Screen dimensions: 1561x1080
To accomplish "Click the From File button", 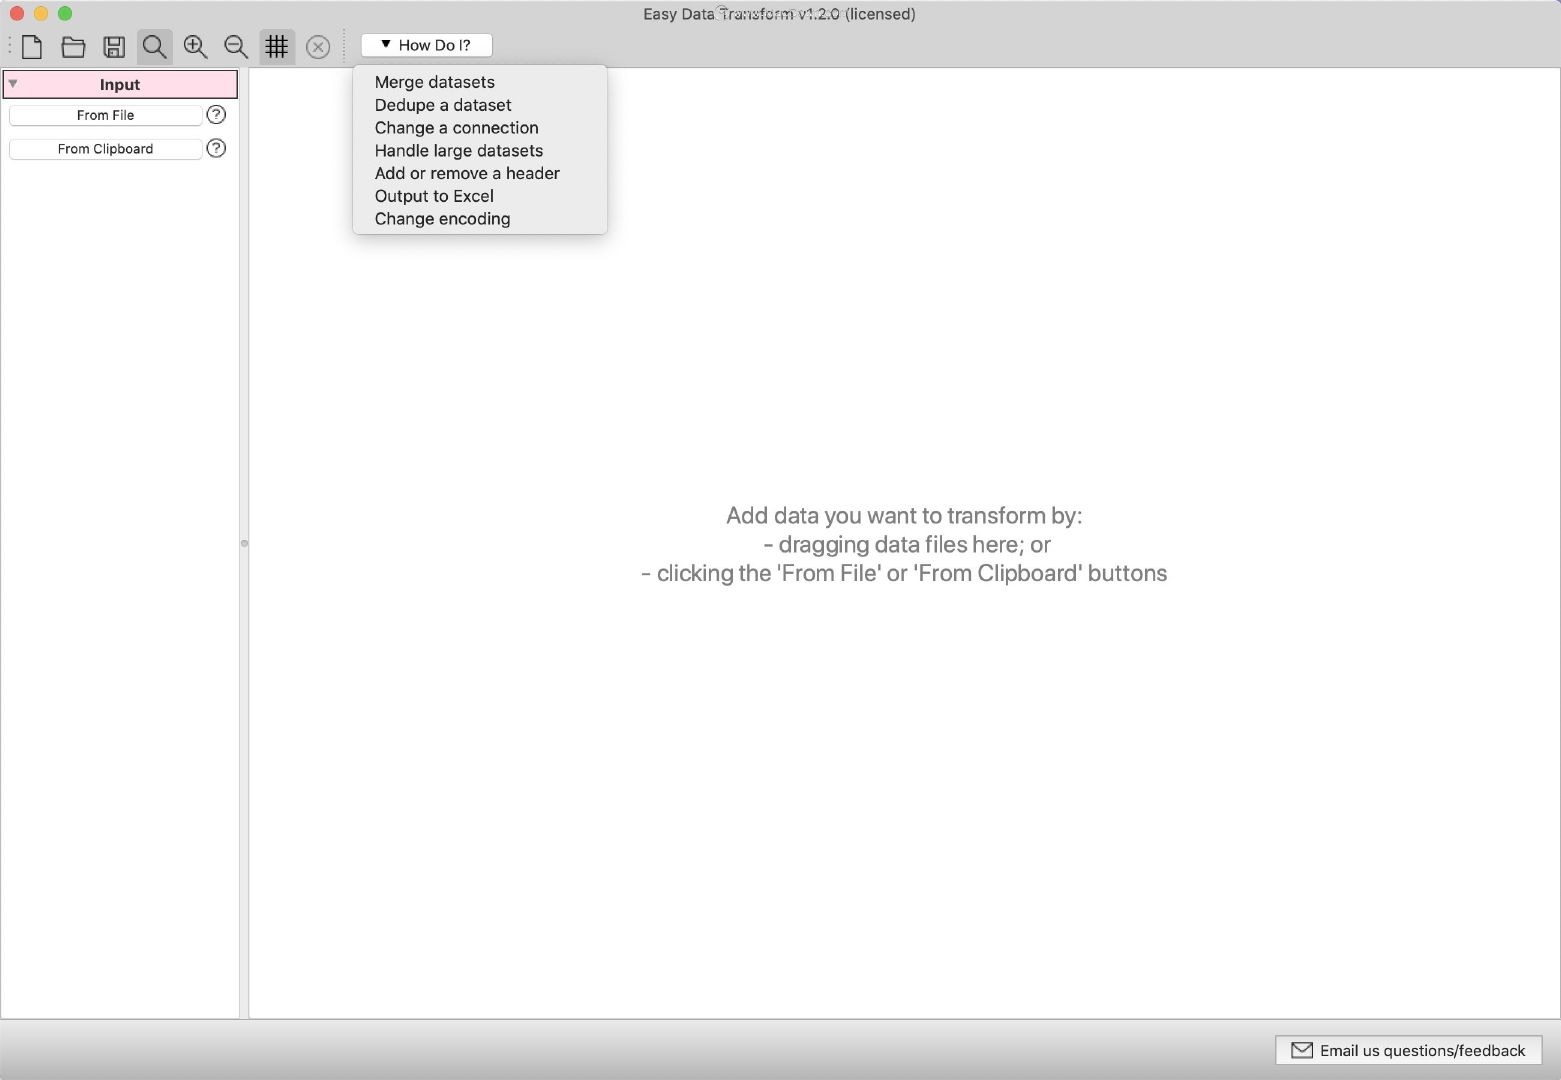I will coord(105,115).
